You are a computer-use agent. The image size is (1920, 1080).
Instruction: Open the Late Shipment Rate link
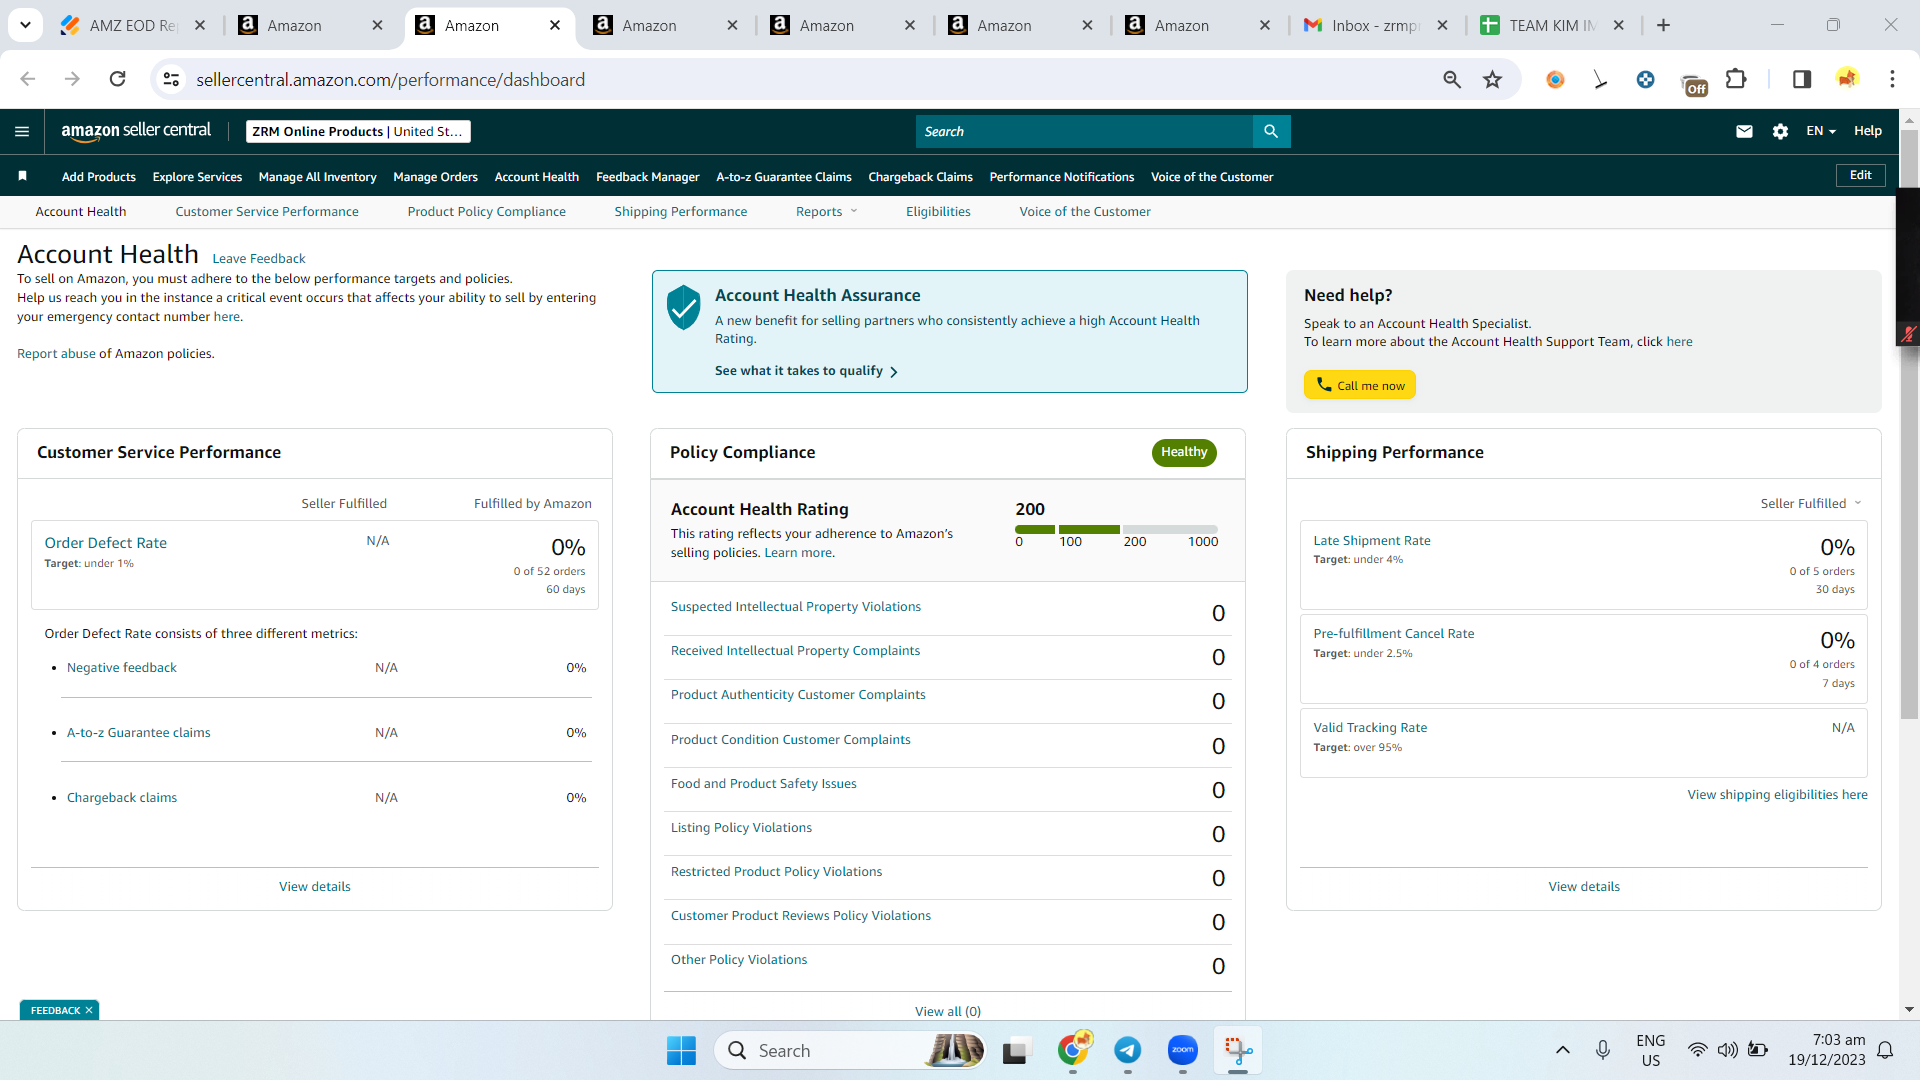tap(1372, 541)
